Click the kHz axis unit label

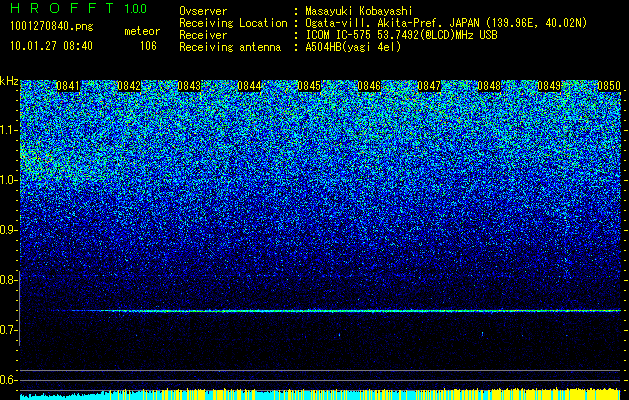pos(9,81)
